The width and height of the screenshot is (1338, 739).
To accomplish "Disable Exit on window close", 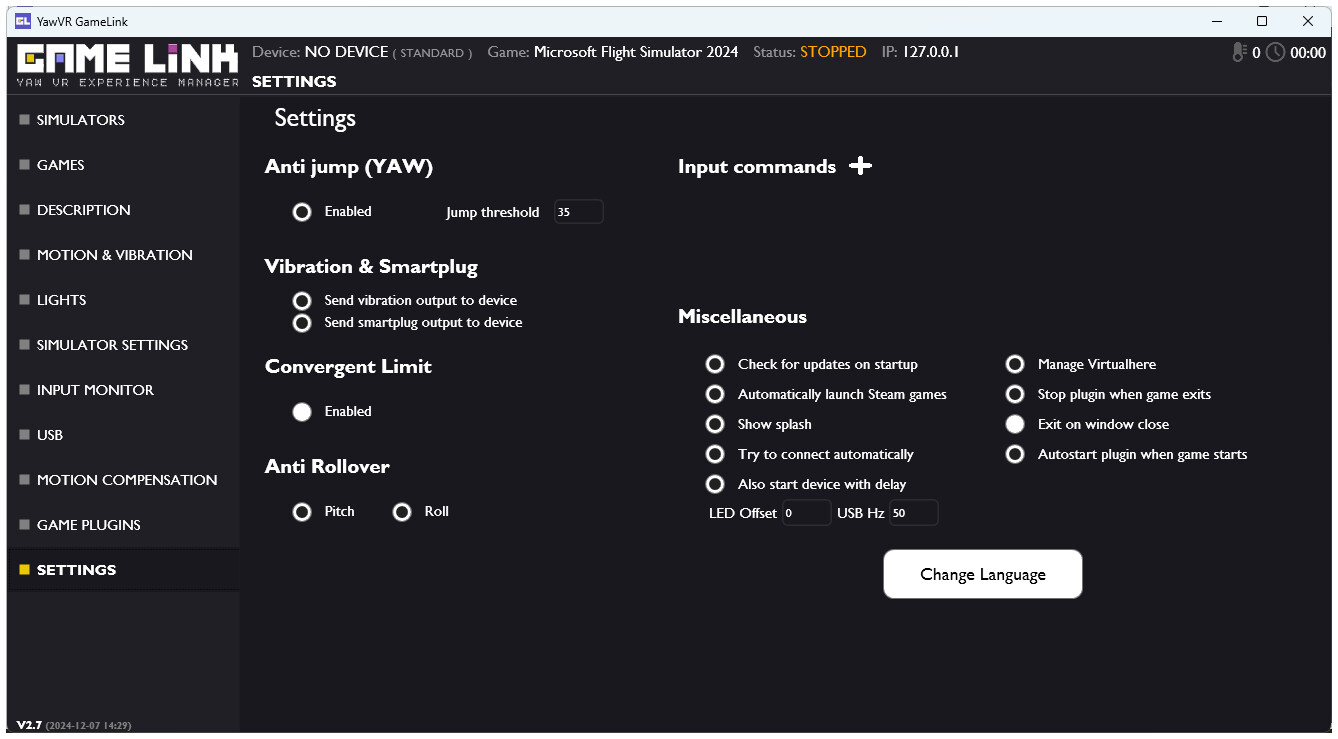I will point(1015,424).
